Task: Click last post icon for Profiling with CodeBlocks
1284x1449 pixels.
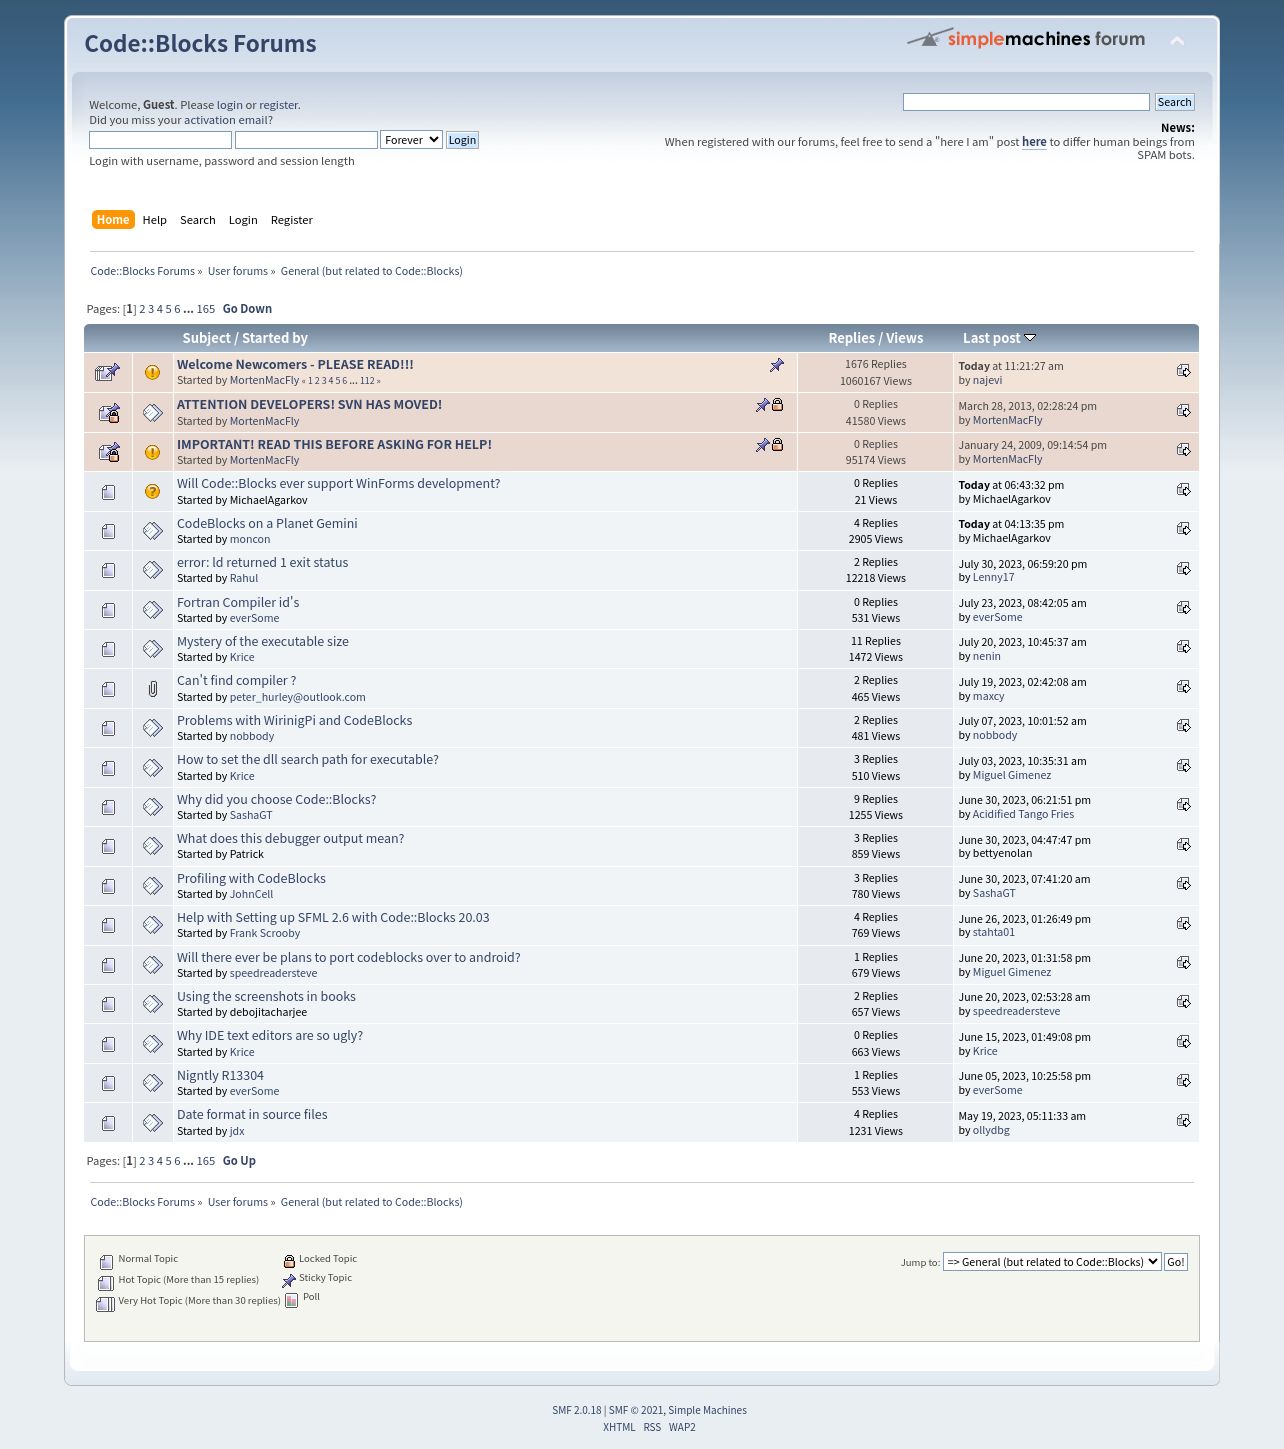Action: point(1183,884)
